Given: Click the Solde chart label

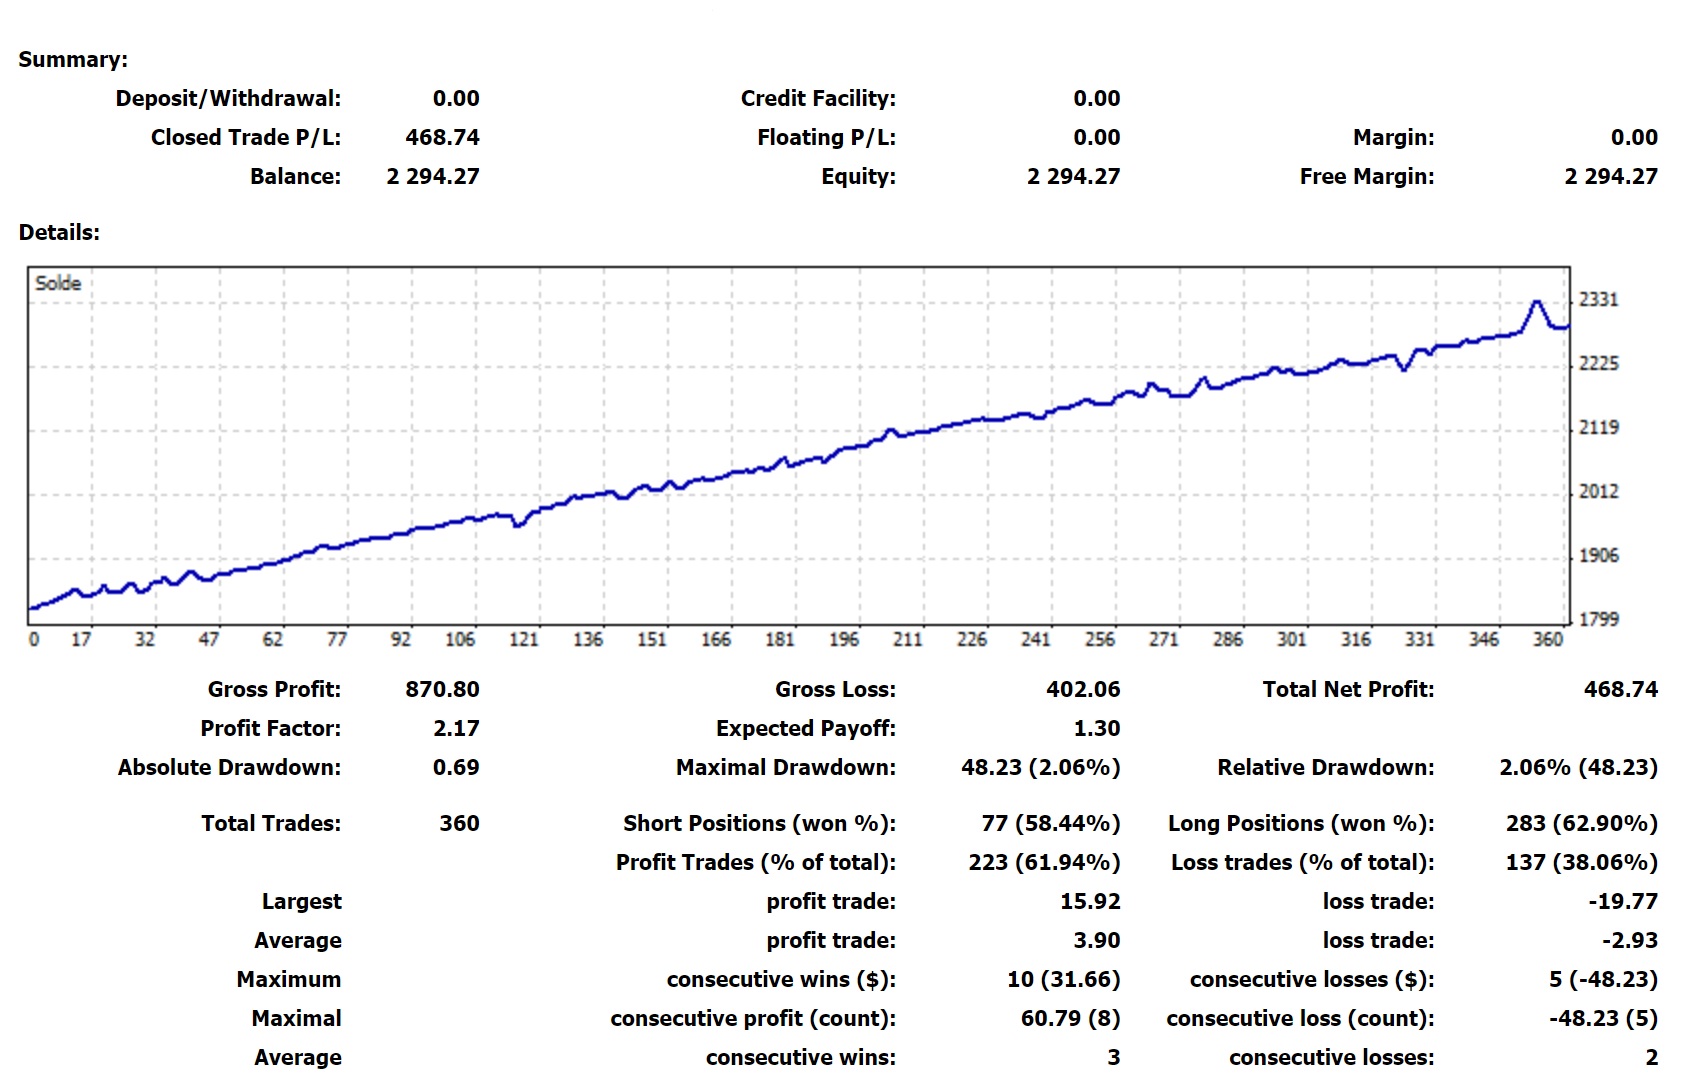Looking at the screenshot, I should tap(58, 283).
